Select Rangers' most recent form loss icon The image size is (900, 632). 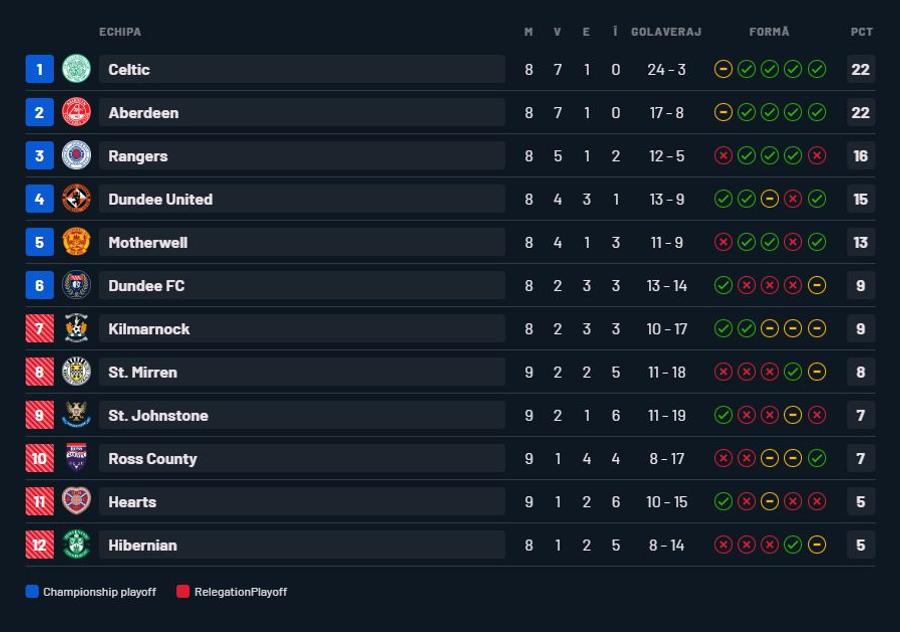click(817, 156)
